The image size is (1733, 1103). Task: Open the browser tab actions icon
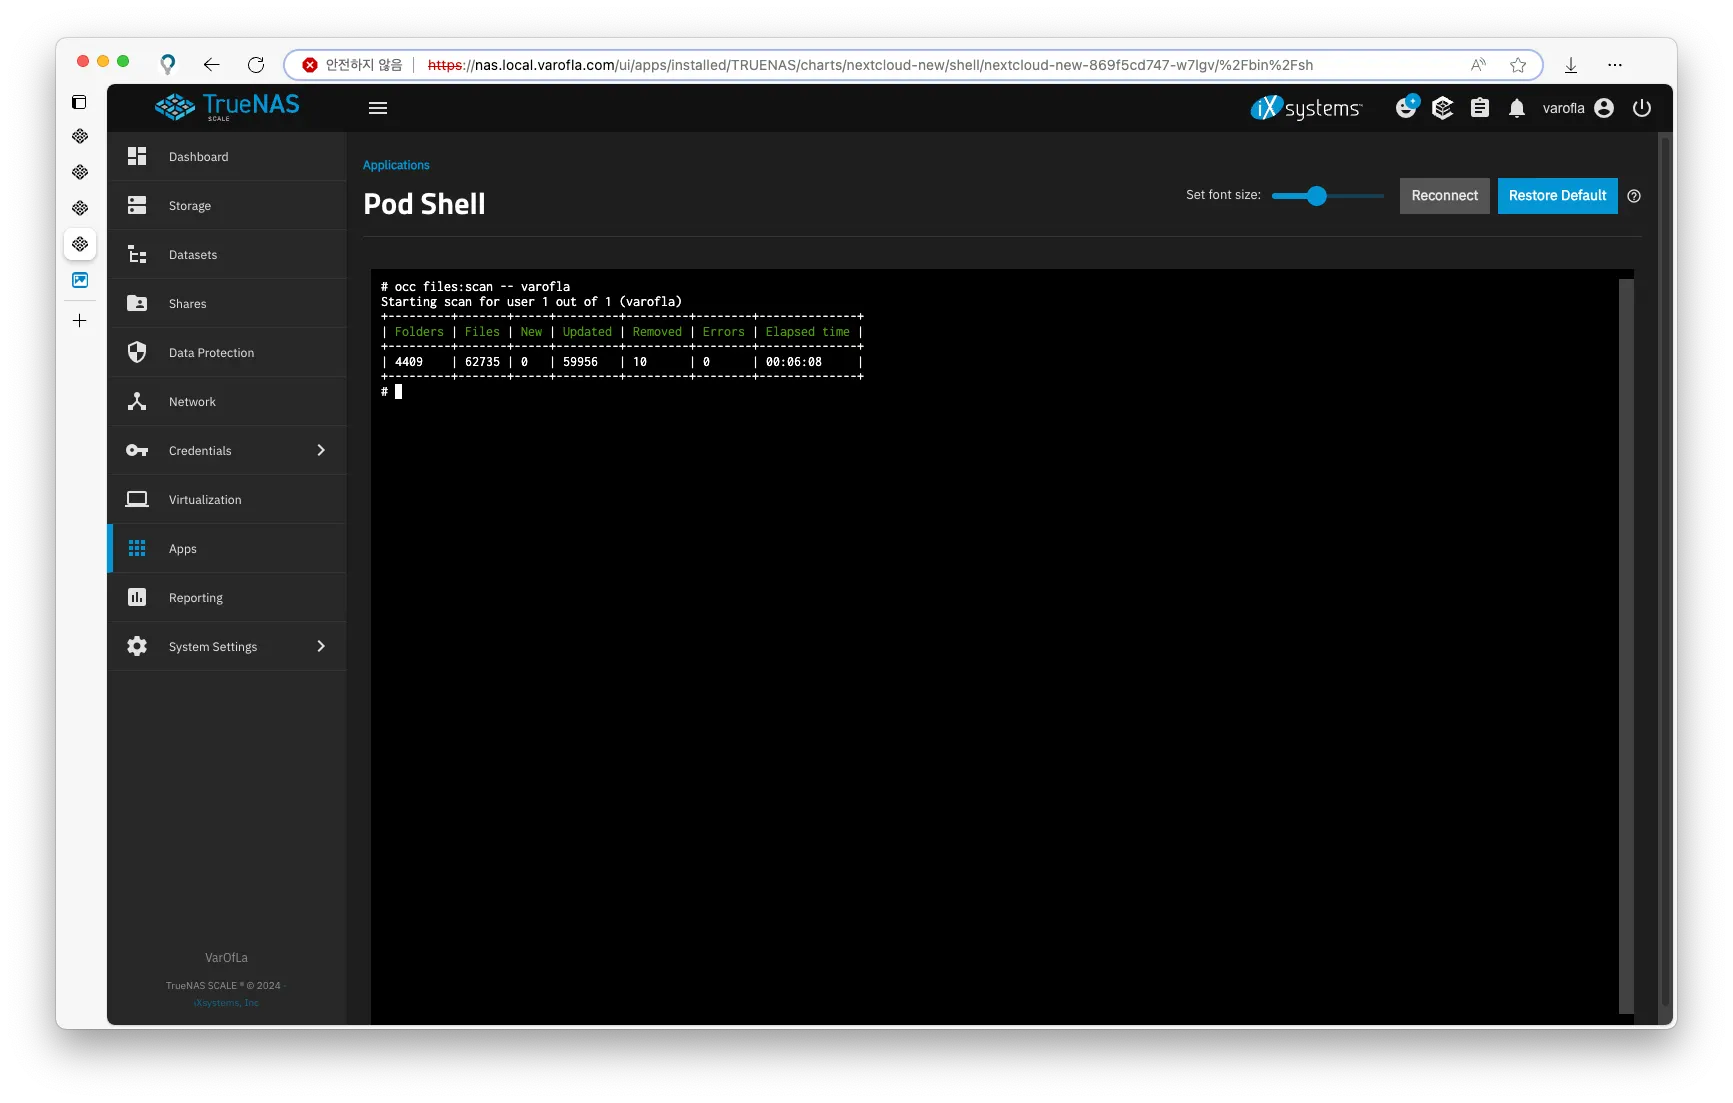click(79, 102)
